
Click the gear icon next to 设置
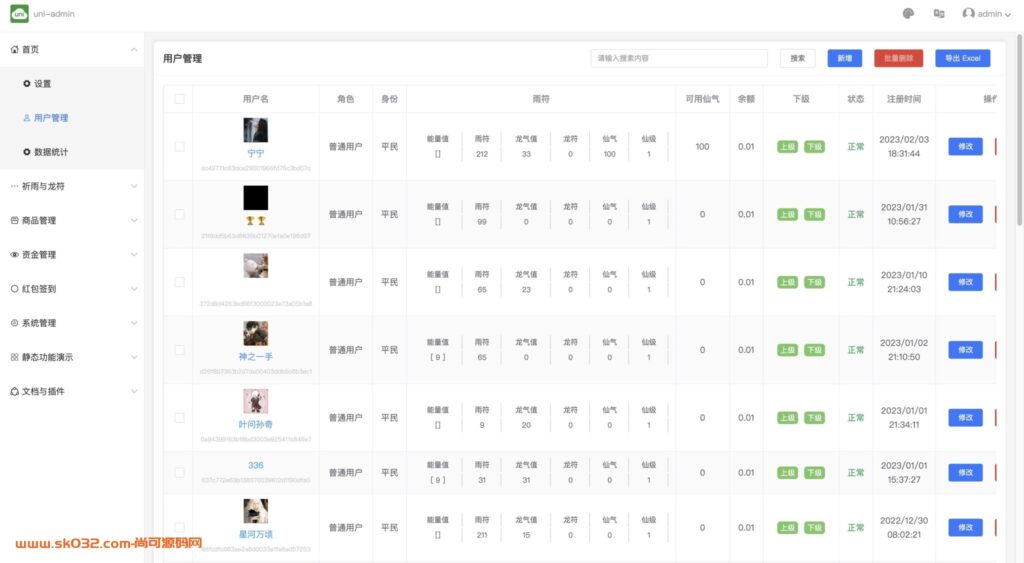click(27, 84)
